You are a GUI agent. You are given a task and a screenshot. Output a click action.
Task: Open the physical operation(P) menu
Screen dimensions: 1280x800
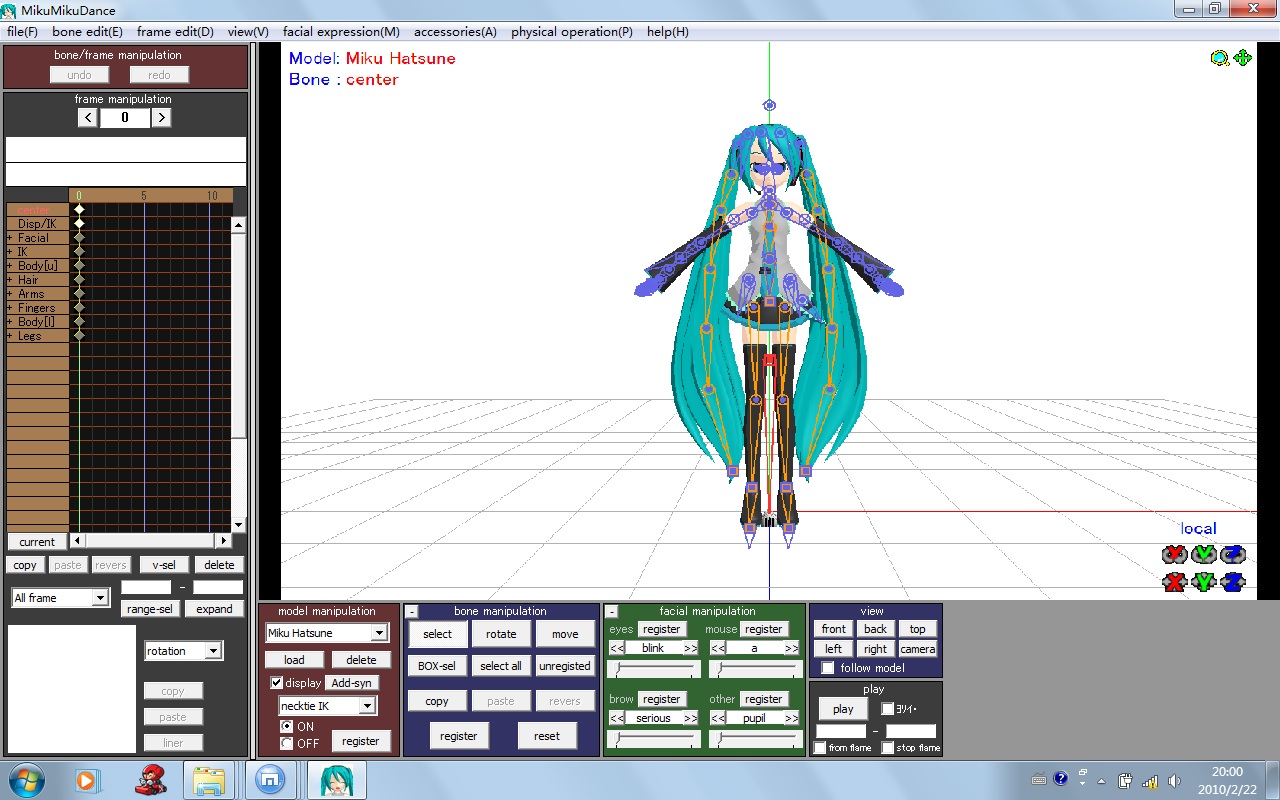point(572,32)
